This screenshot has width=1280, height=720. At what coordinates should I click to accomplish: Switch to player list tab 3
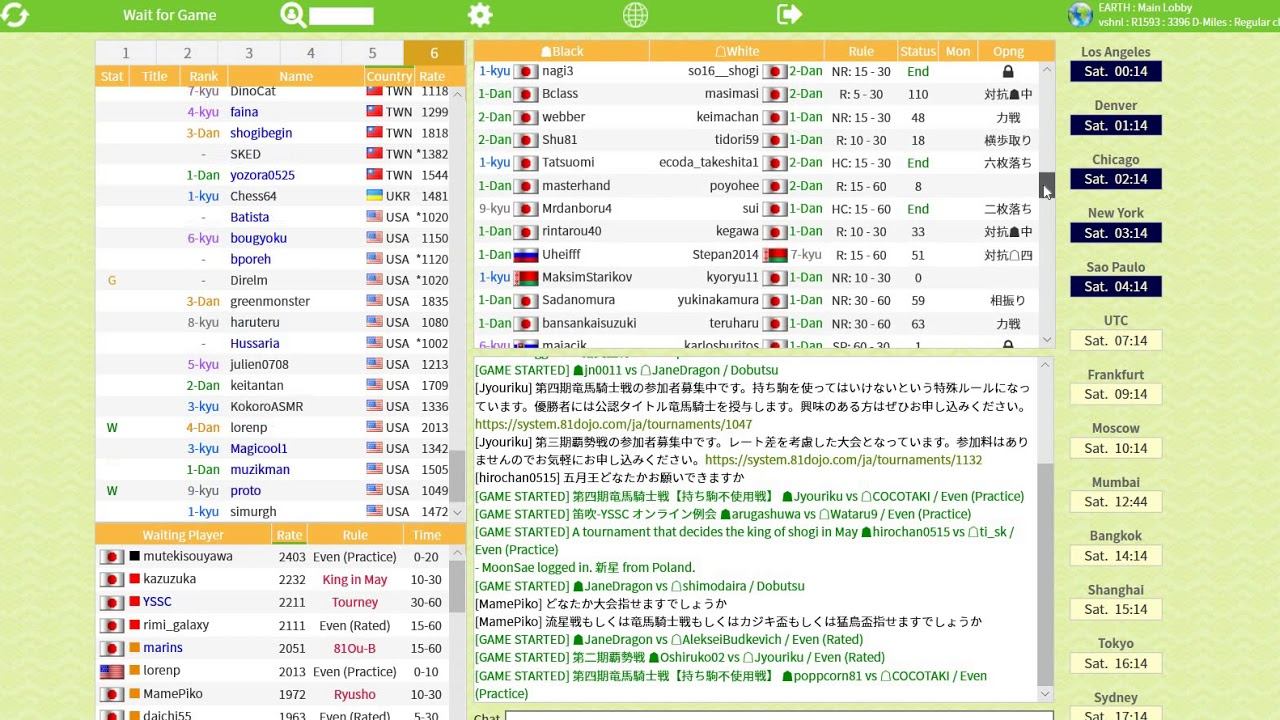249,53
